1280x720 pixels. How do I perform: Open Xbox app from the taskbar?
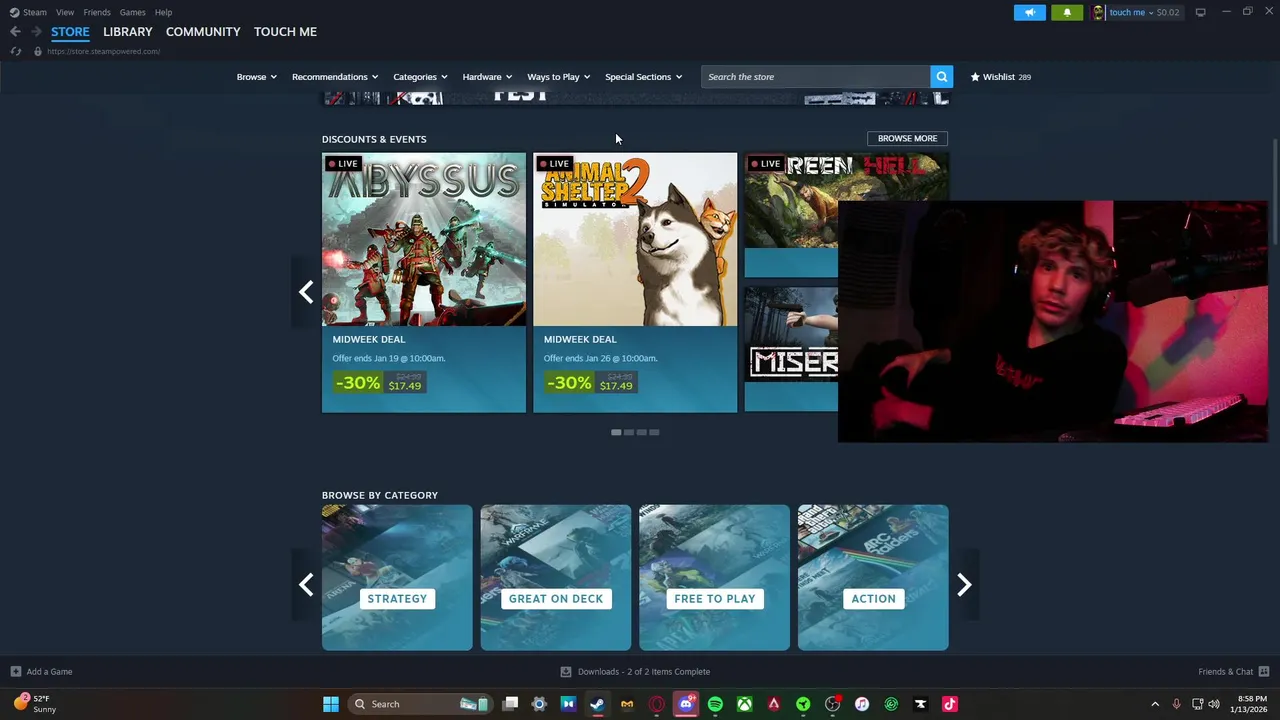click(745, 704)
